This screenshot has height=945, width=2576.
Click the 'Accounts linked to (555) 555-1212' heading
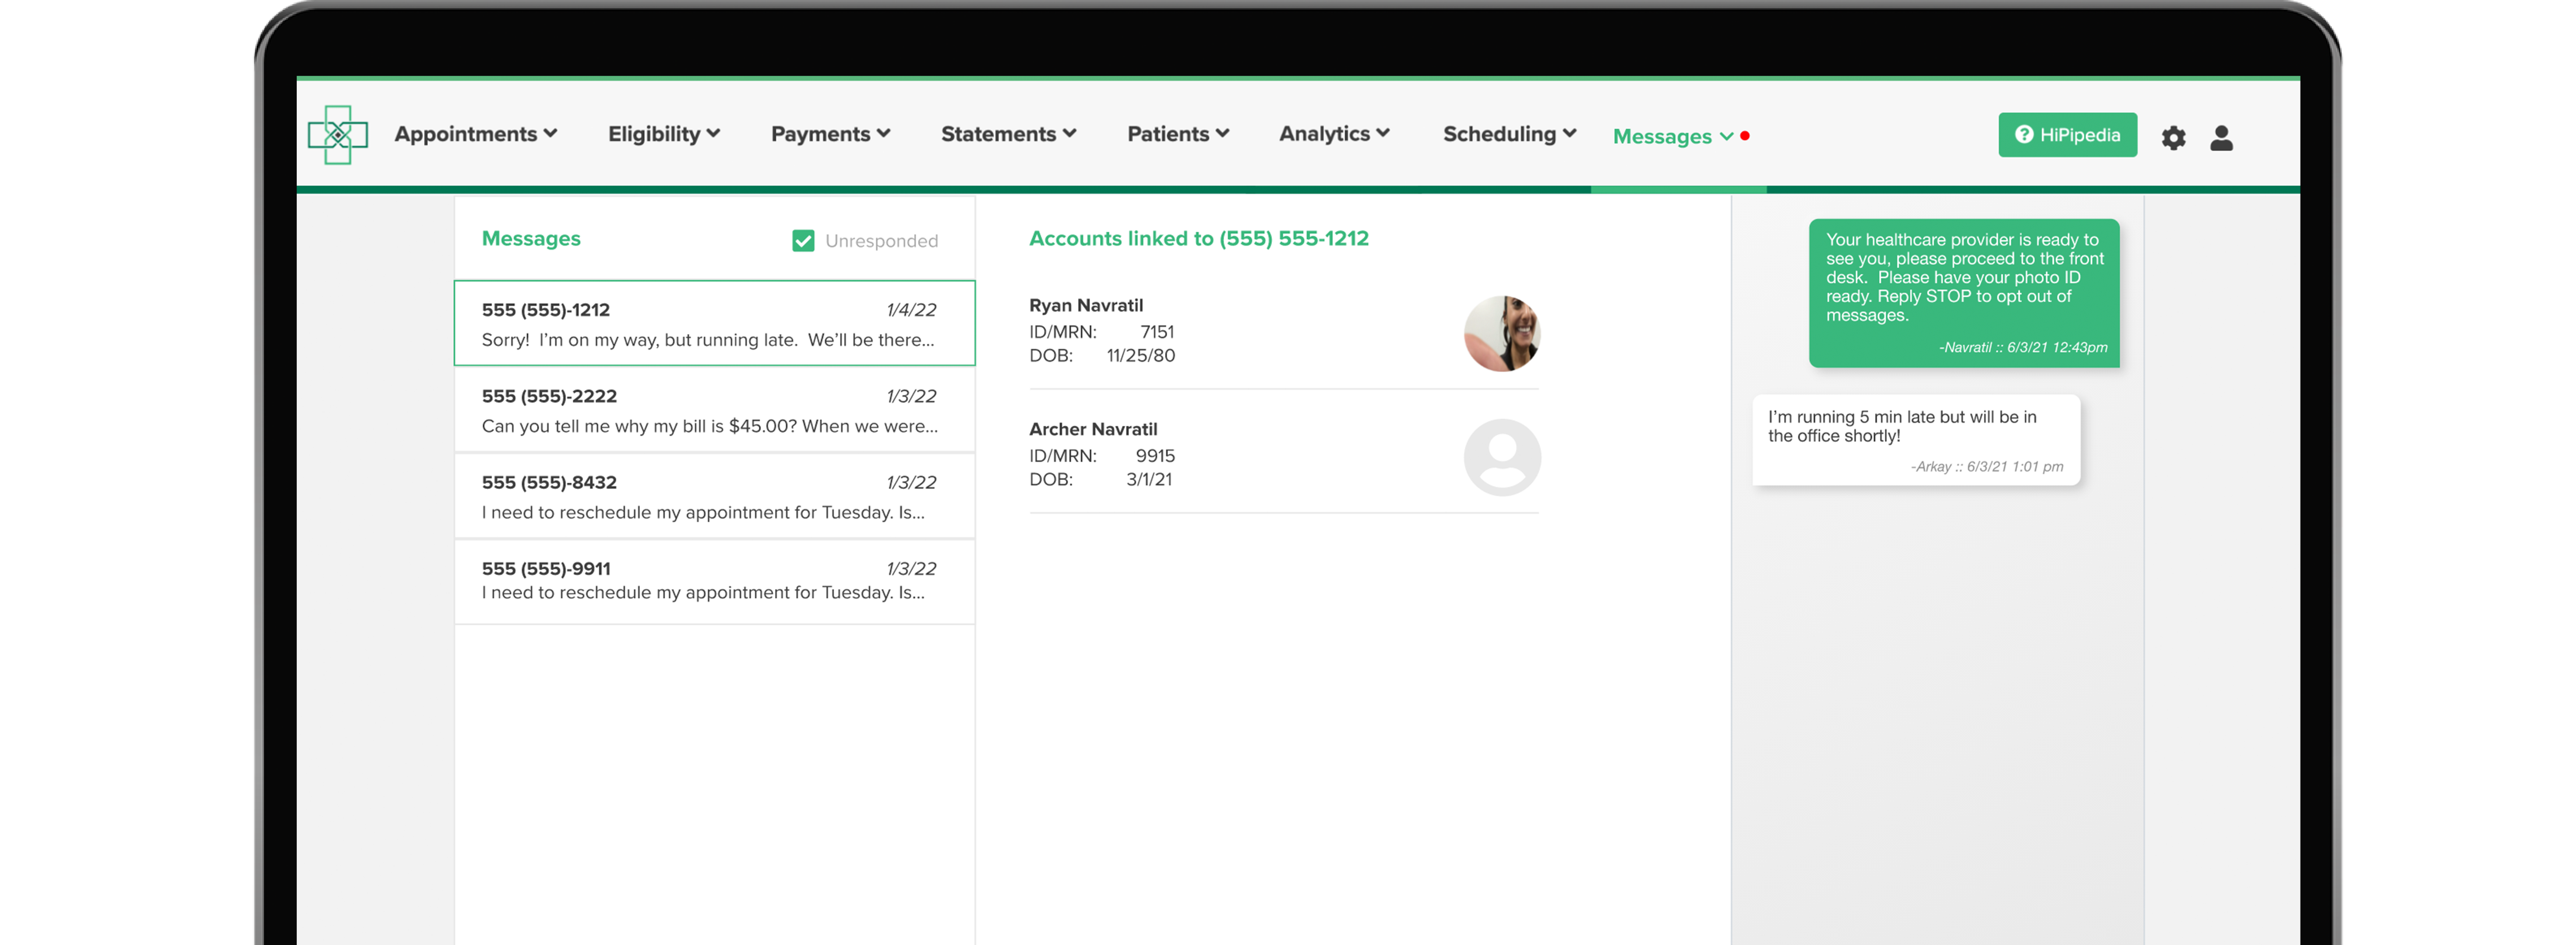tap(1199, 238)
